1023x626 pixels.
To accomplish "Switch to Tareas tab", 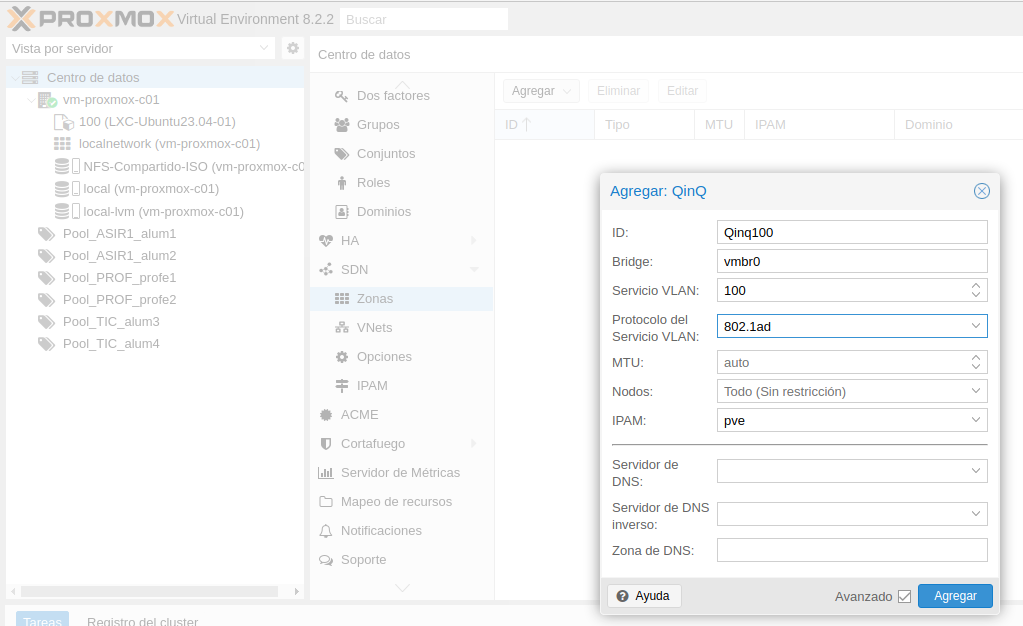I will pyautogui.click(x=42, y=619).
